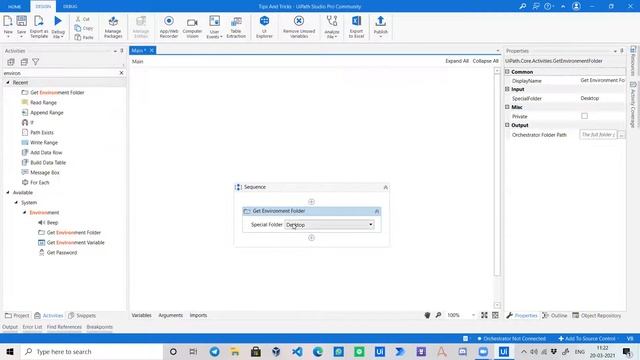Run the workflow with Debug File
The width and height of the screenshot is (640, 360).
click(58, 27)
